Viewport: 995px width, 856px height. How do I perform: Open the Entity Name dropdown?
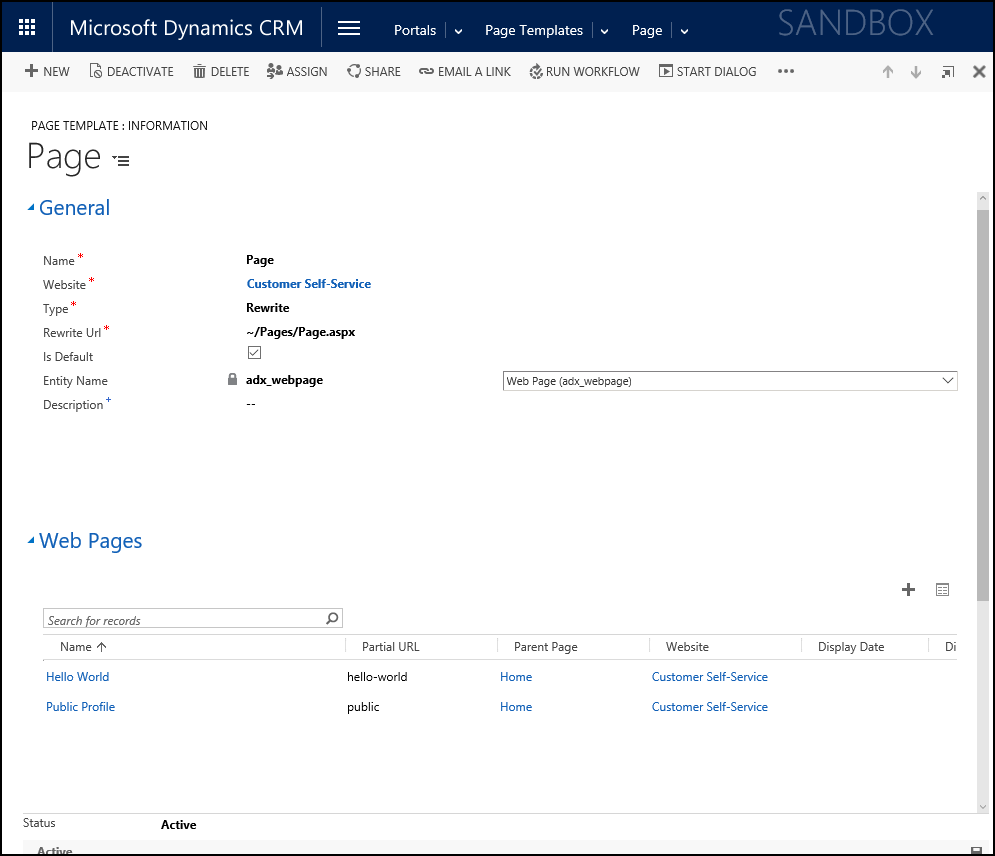(947, 381)
